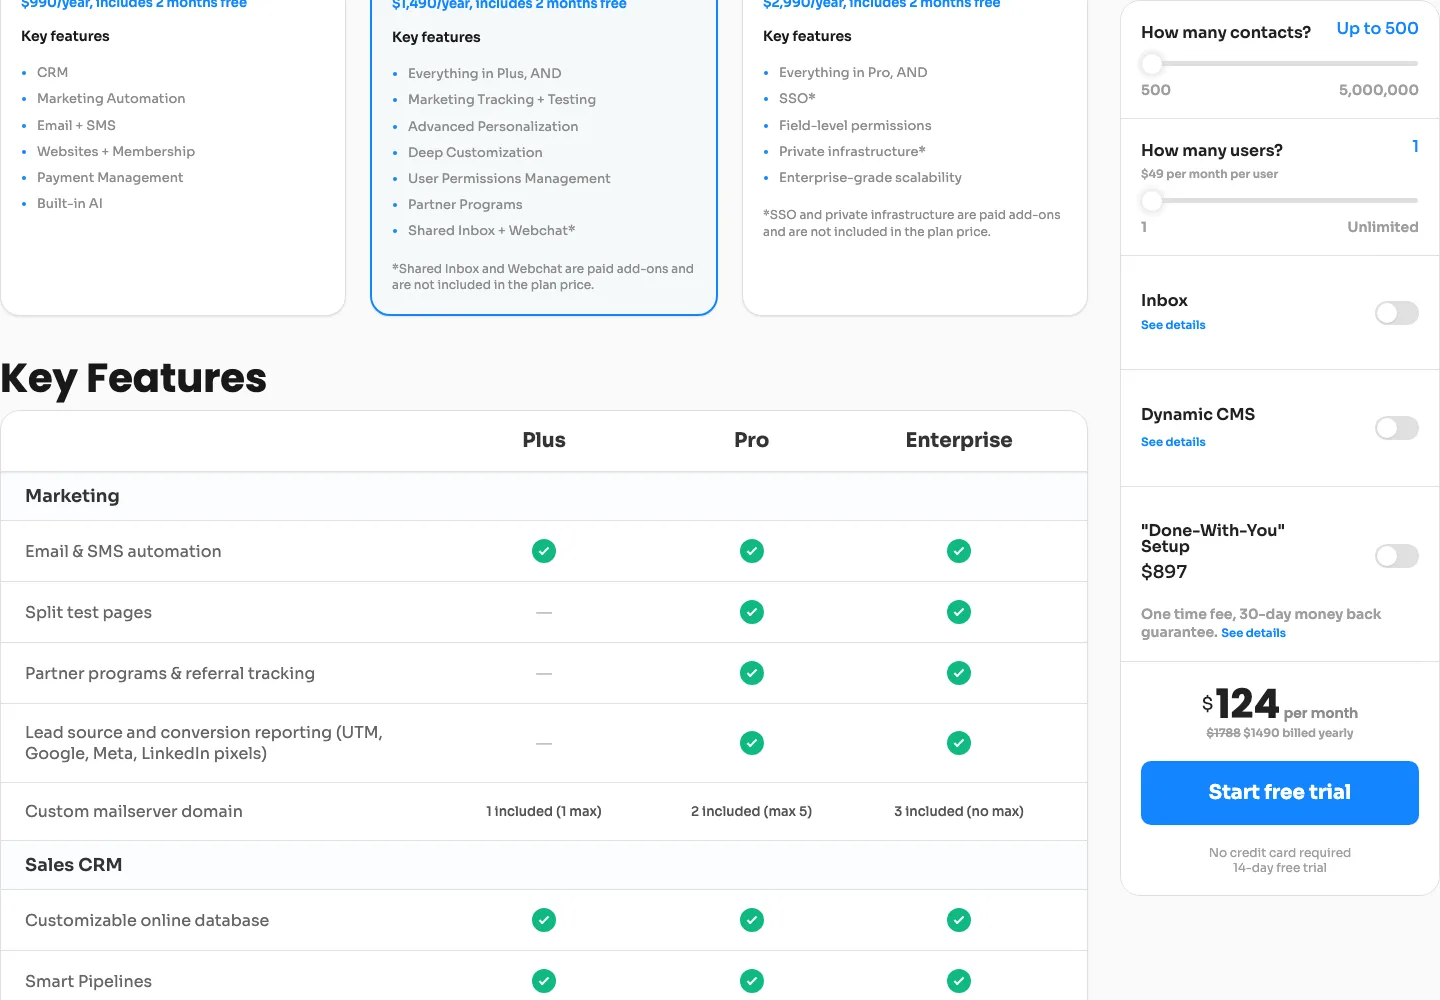Click the Pro checkmark for Customizable online database
Image resolution: width=1440 pixels, height=1000 pixels.
(x=752, y=920)
